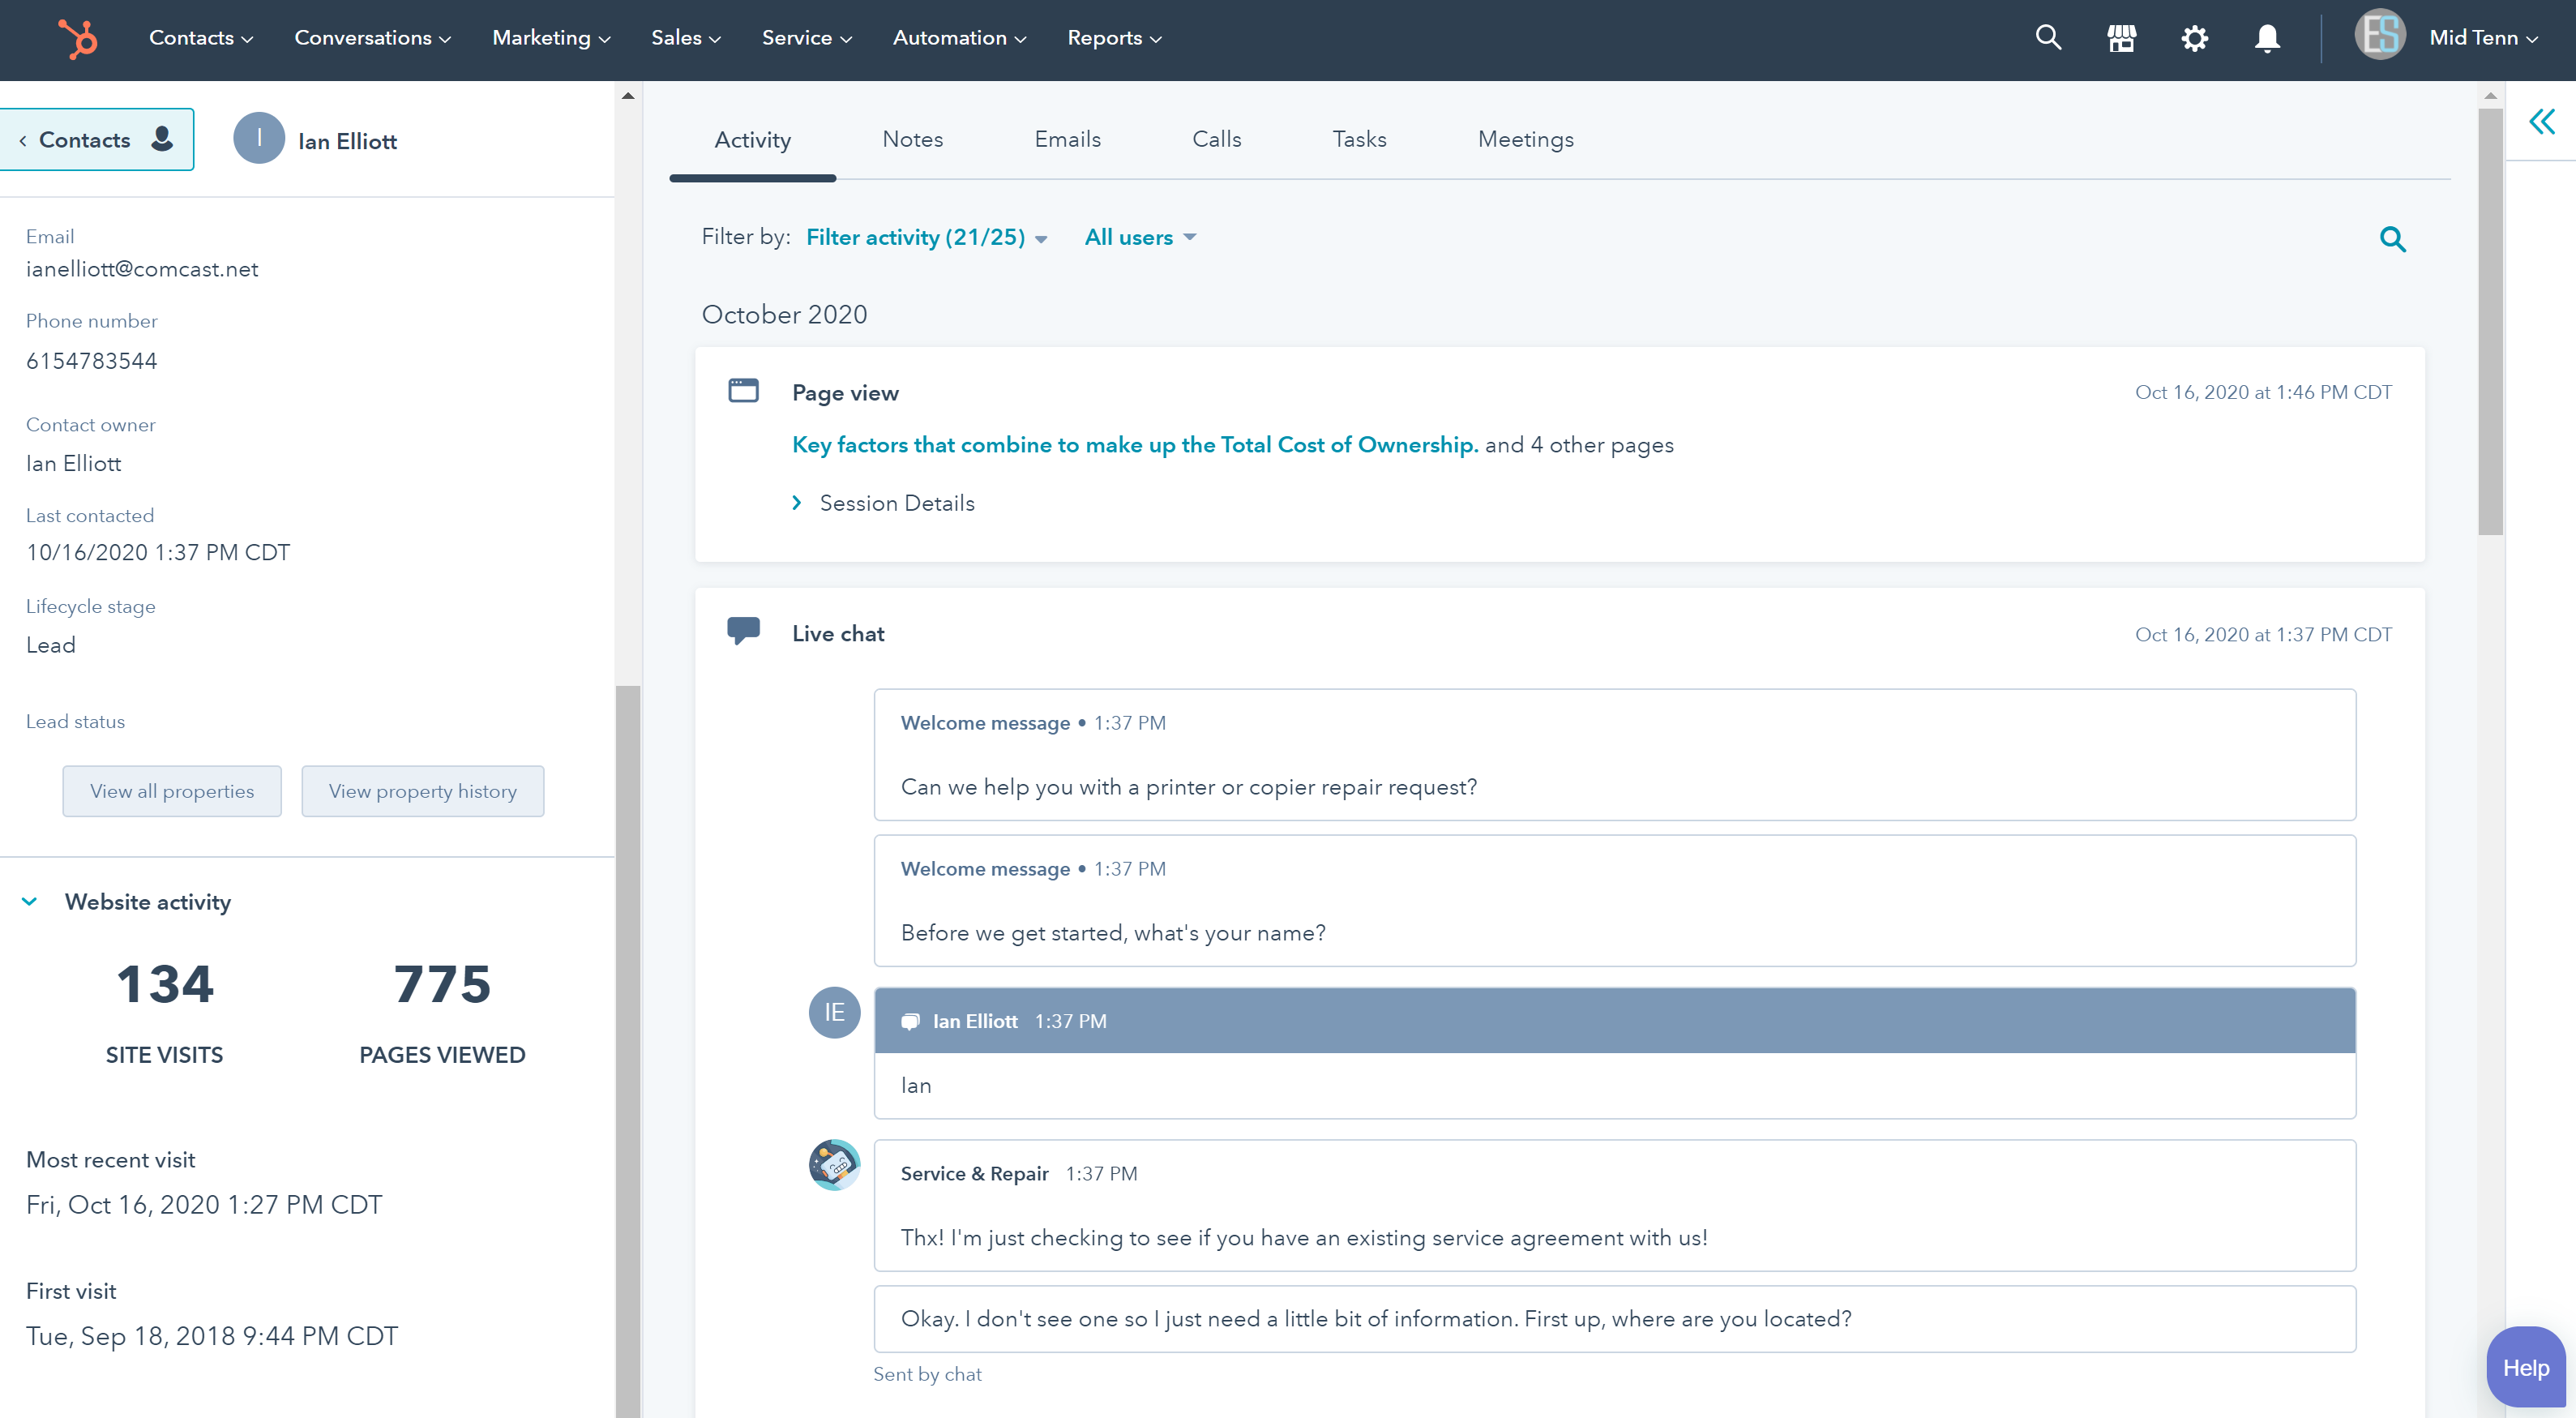Open the Reports navigation menu
The image size is (2576, 1418).
pos(1114,38)
